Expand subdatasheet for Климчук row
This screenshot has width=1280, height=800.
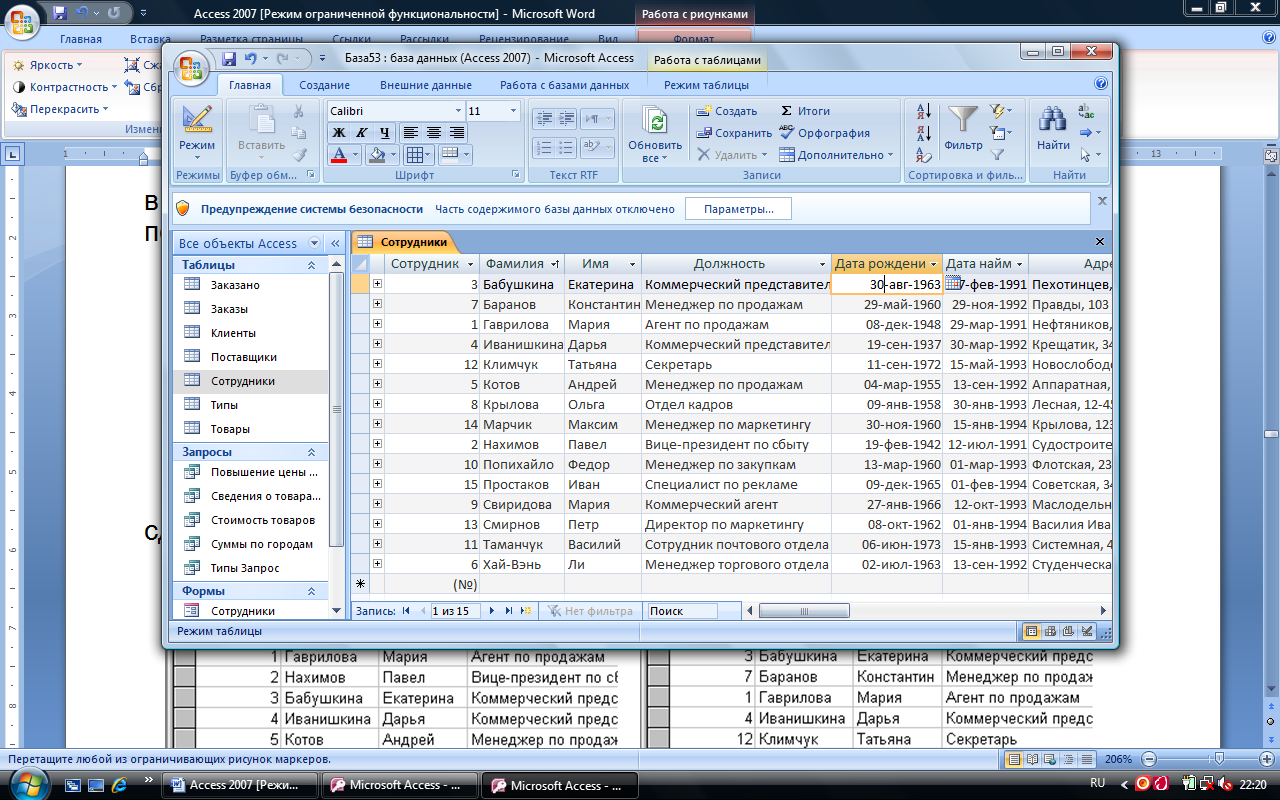coord(377,364)
